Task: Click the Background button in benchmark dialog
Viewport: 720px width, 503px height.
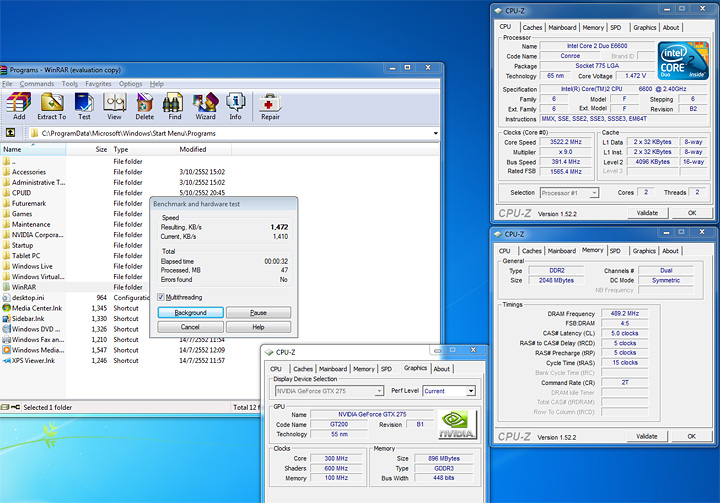Action: coord(191,312)
